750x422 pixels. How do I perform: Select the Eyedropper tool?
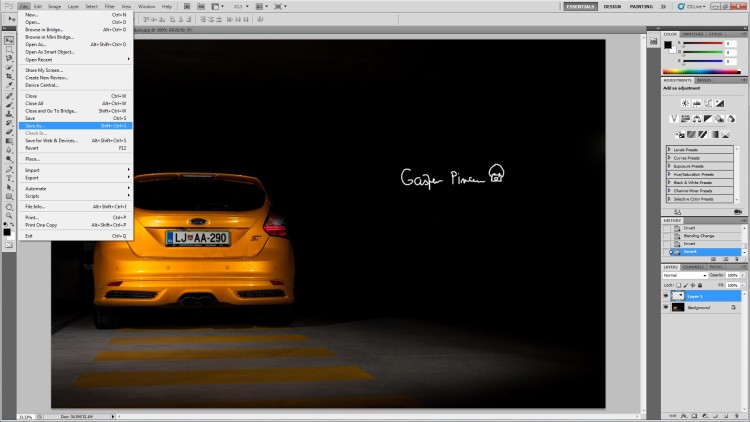click(x=9, y=85)
